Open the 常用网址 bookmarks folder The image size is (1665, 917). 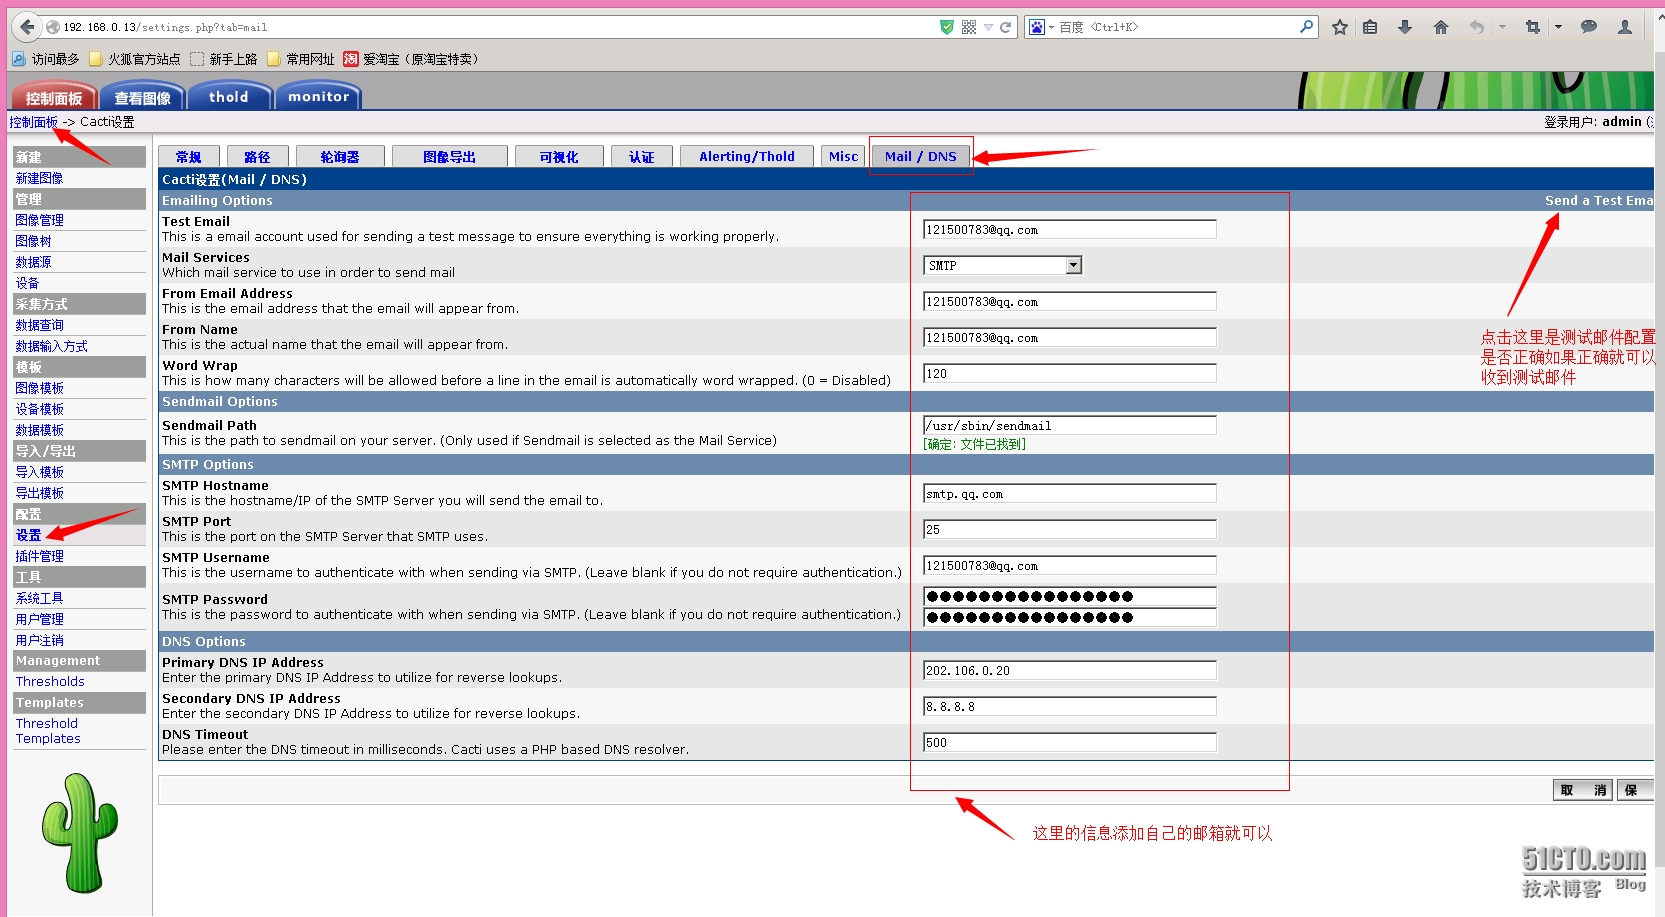[x=301, y=59]
